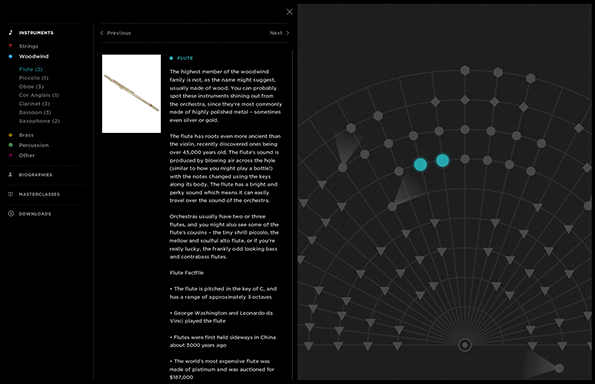Click the FLUTE title heading
The image size is (595, 384).
coord(185,58)
